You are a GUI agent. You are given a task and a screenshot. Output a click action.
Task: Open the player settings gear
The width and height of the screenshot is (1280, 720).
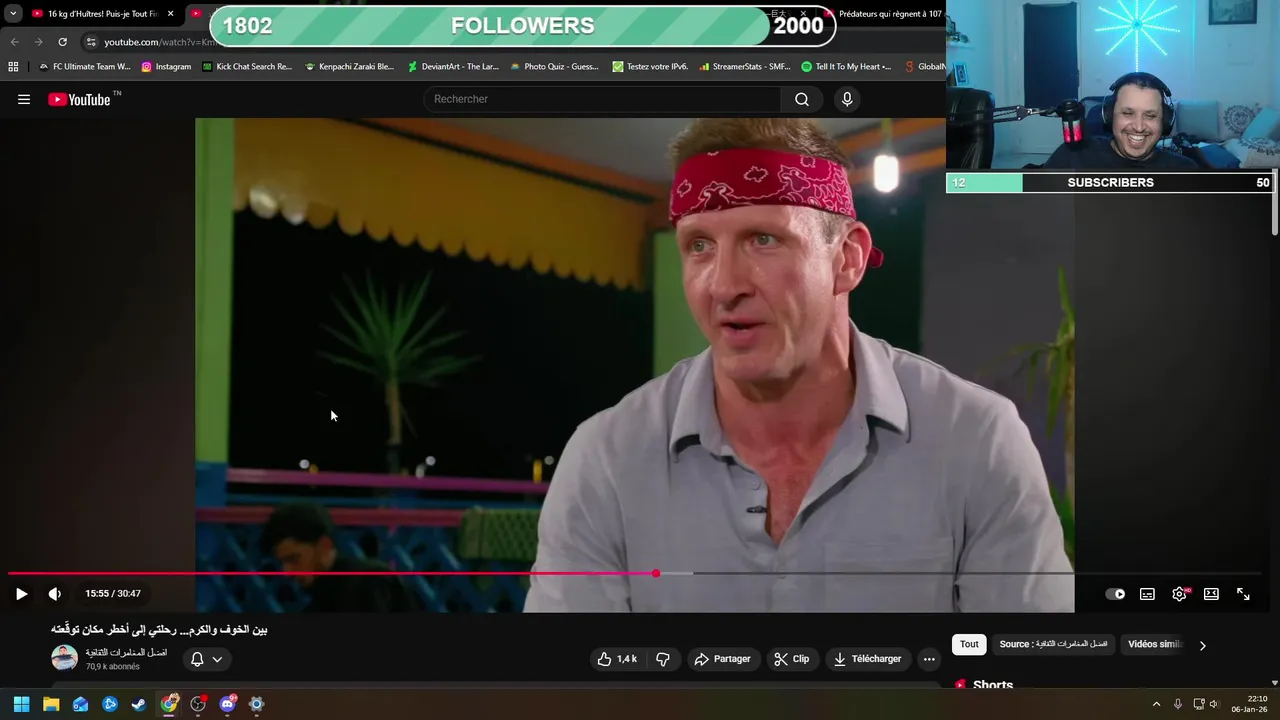(1179, 594)
